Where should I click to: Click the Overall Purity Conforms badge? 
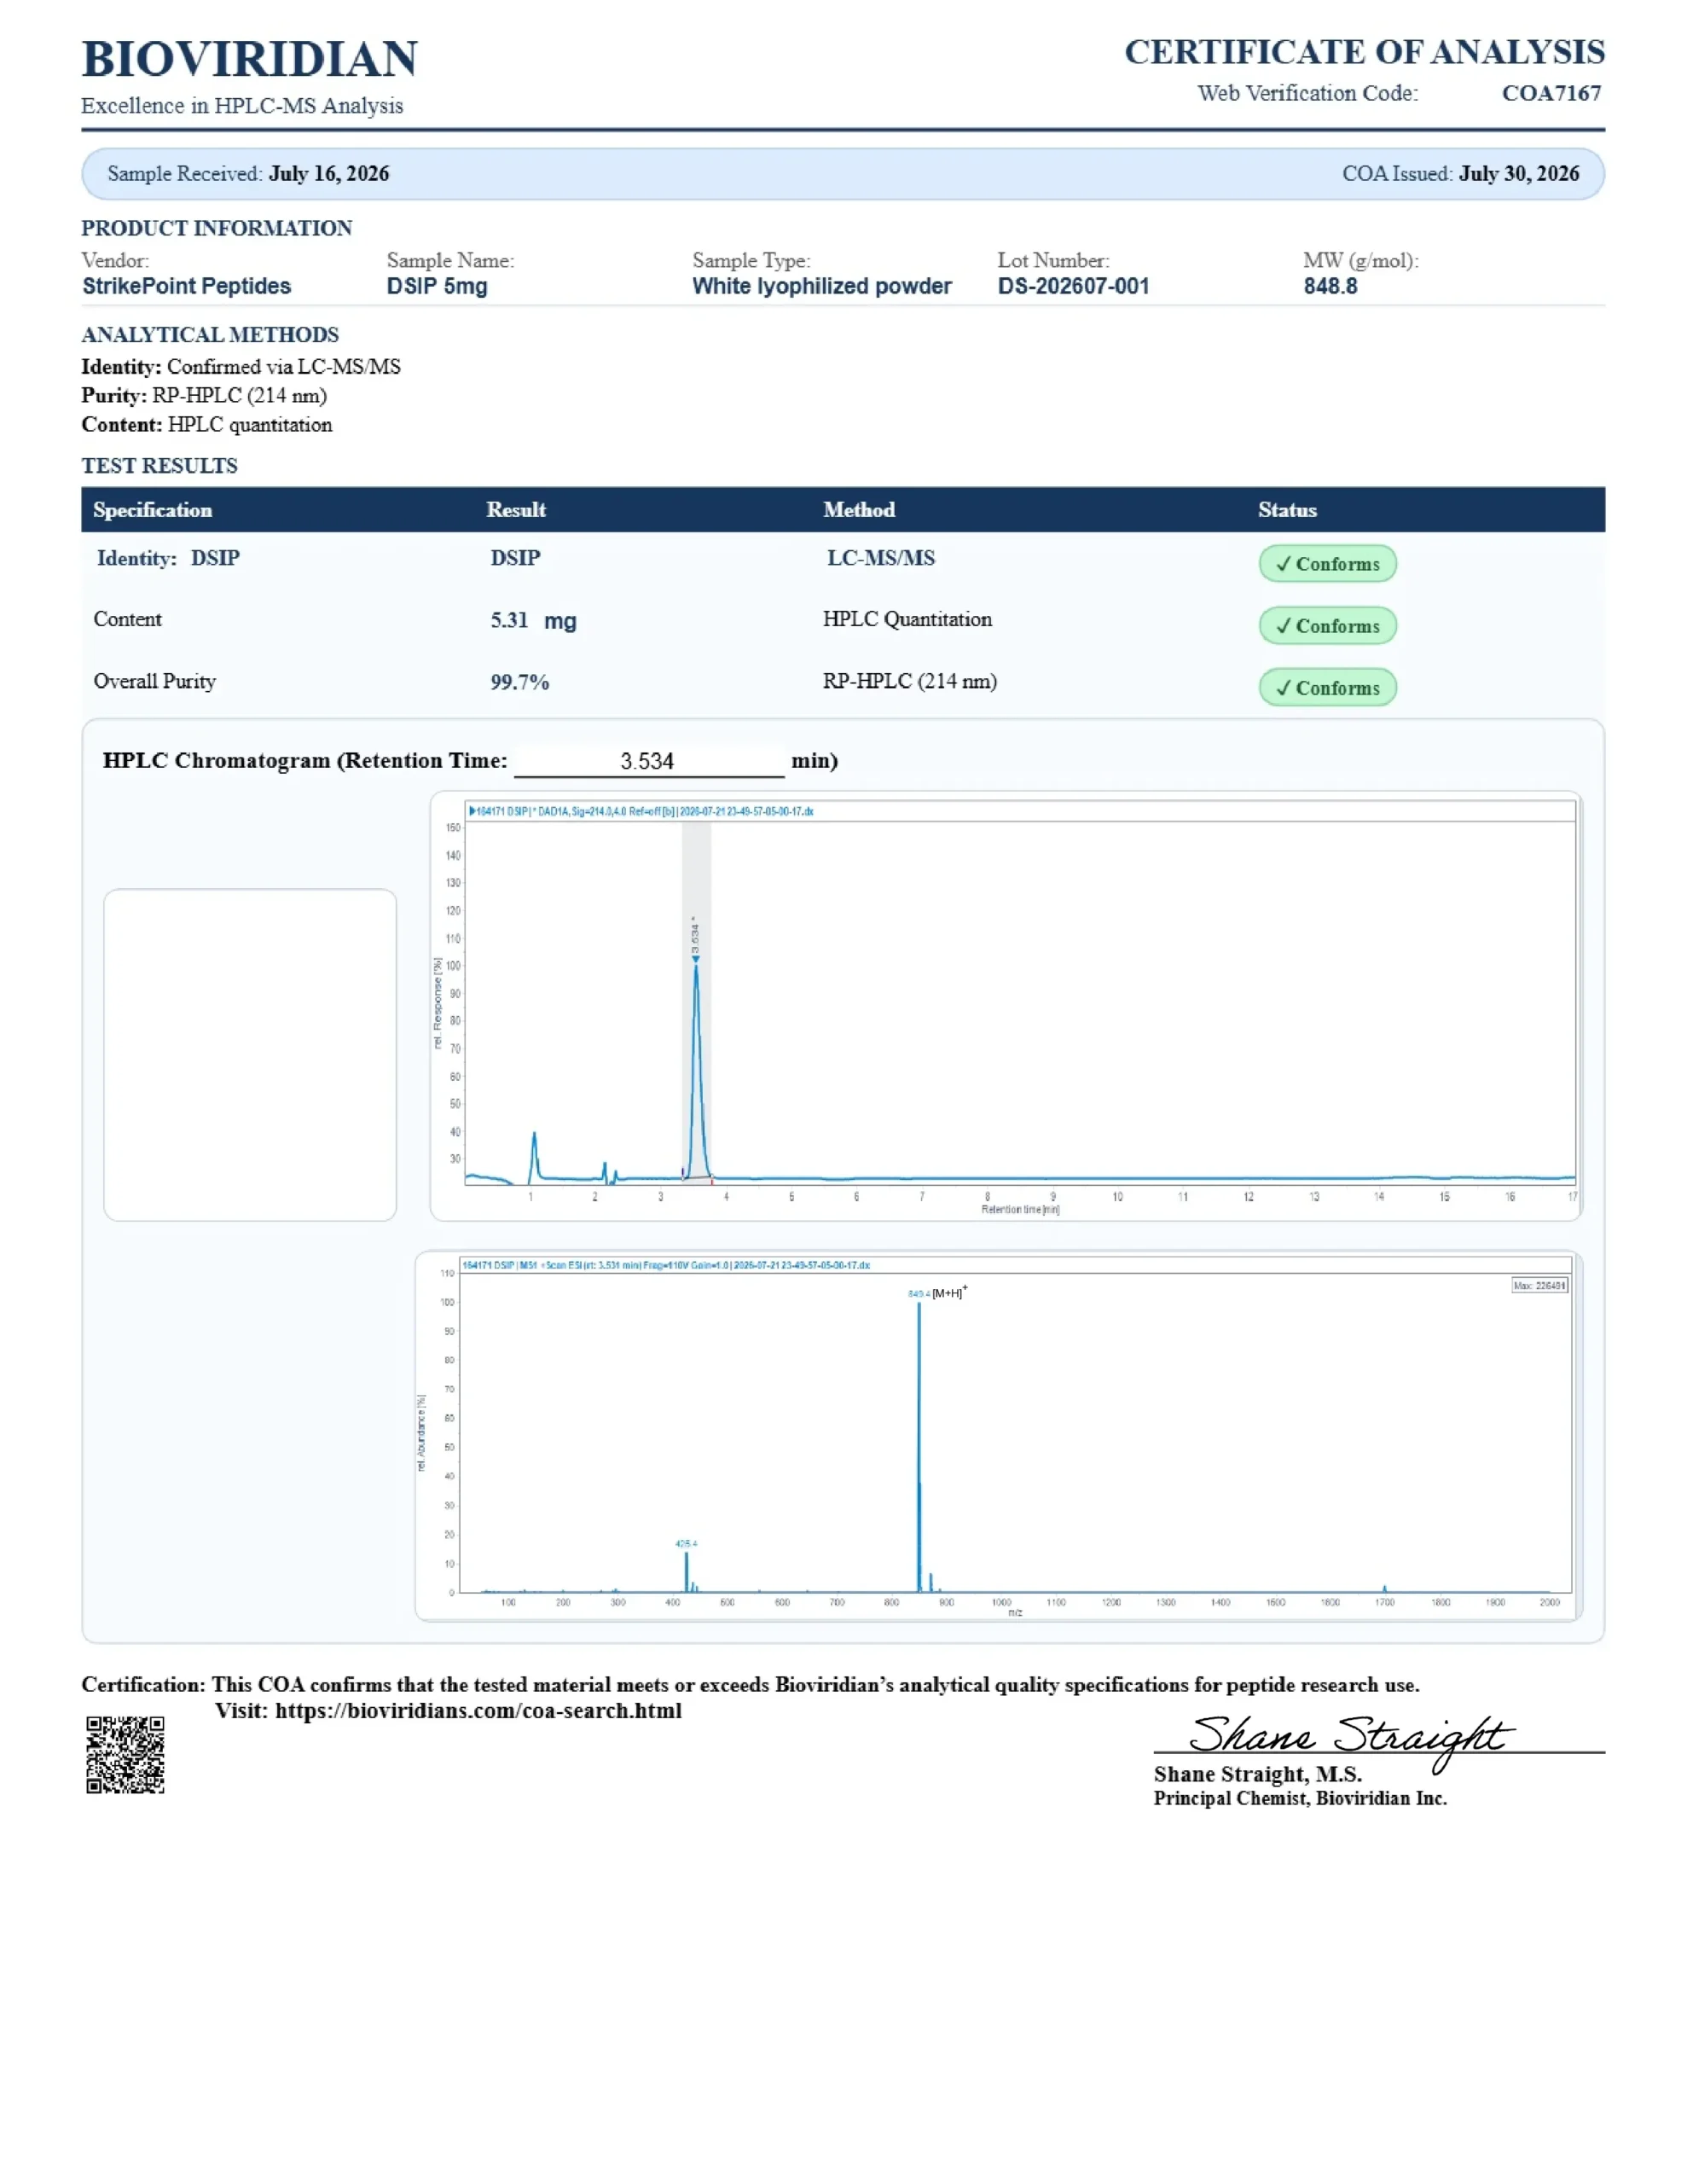1327,687
